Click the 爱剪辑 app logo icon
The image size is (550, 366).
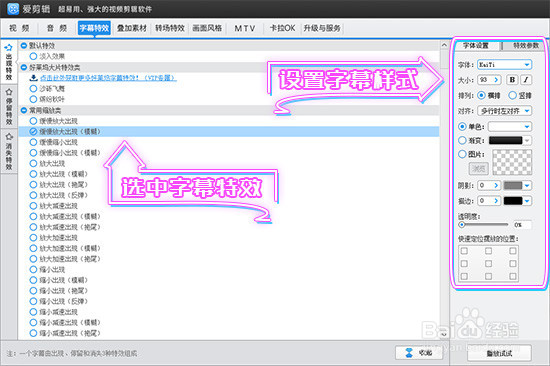coord(13,8)
